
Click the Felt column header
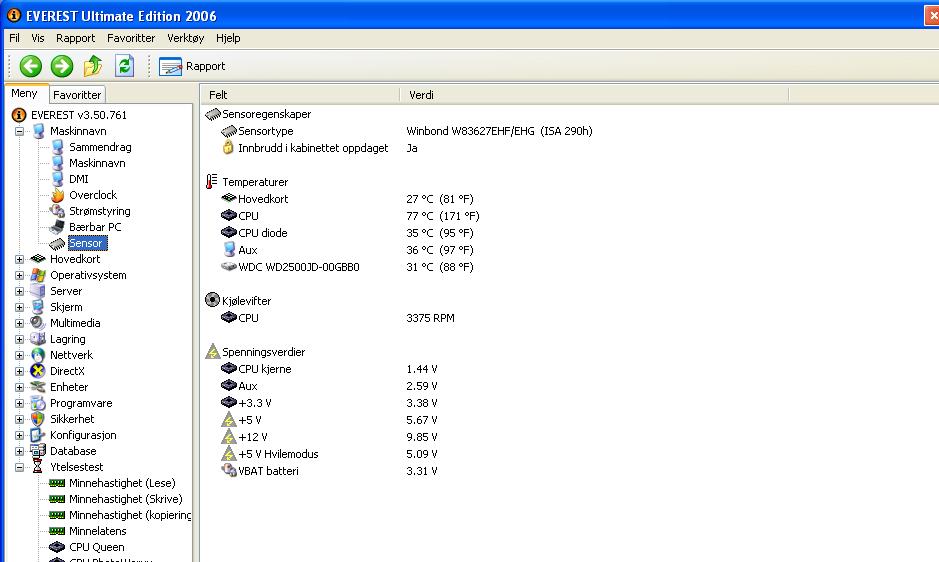click(300, 95)
